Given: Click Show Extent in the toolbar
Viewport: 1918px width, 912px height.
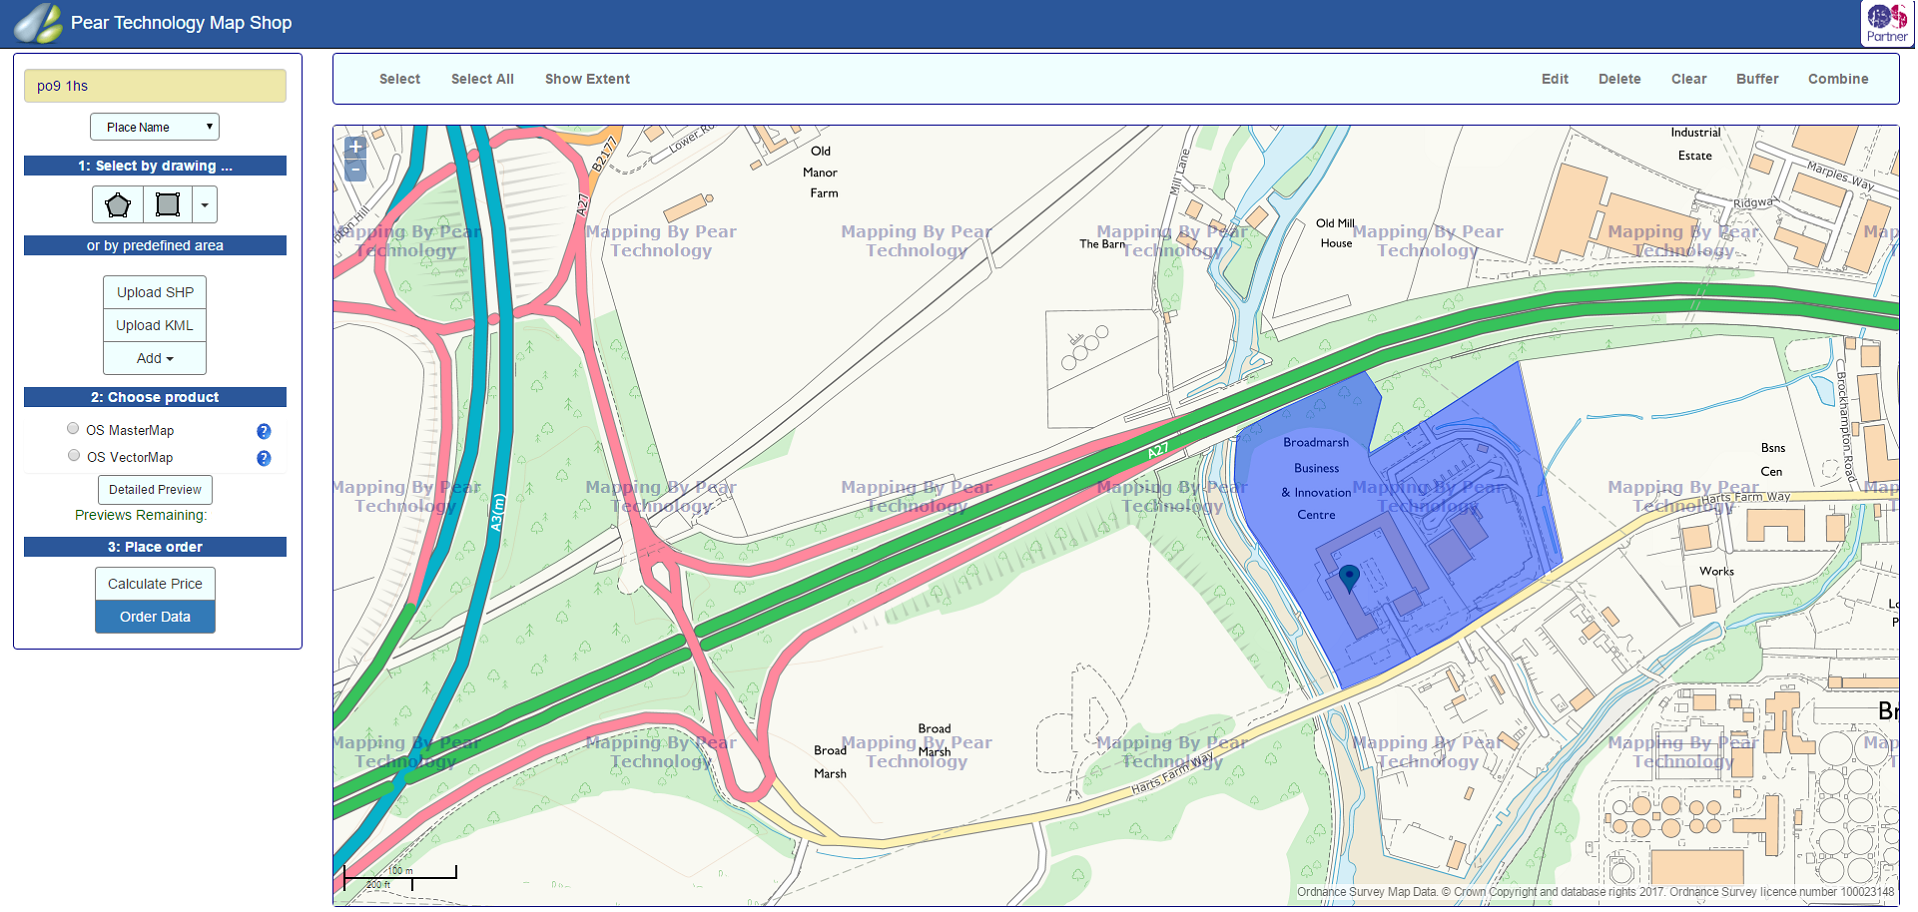Looking at the screenshot, I should [587, 79].
